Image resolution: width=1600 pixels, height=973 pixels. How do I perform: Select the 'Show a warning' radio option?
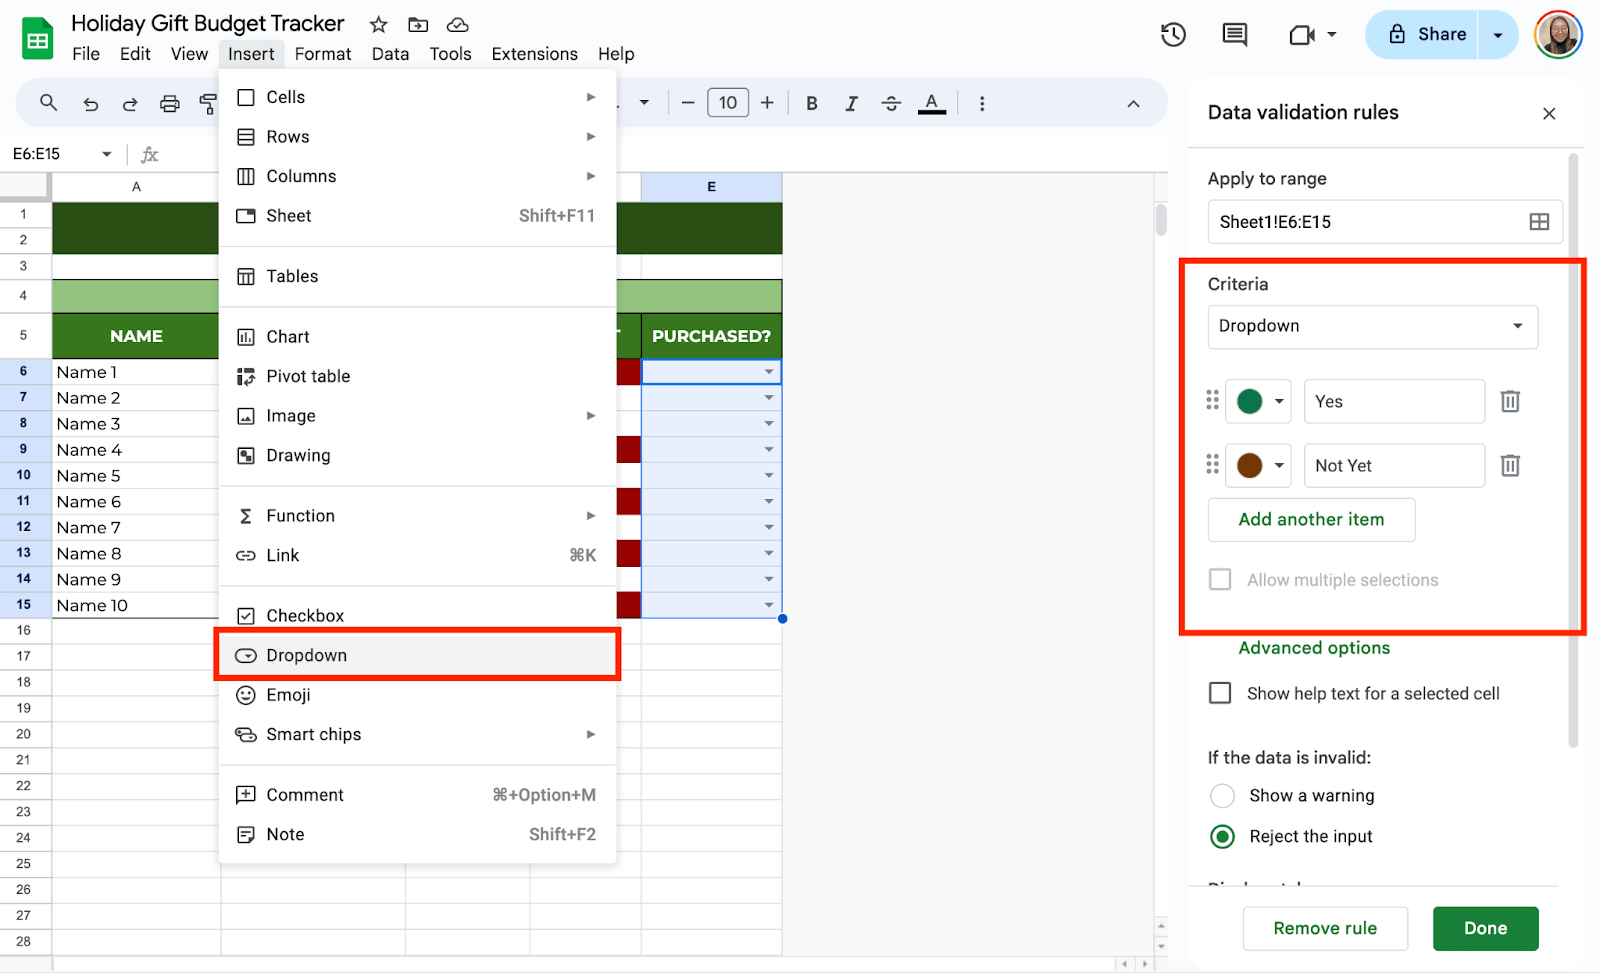tap(1222, 795)
